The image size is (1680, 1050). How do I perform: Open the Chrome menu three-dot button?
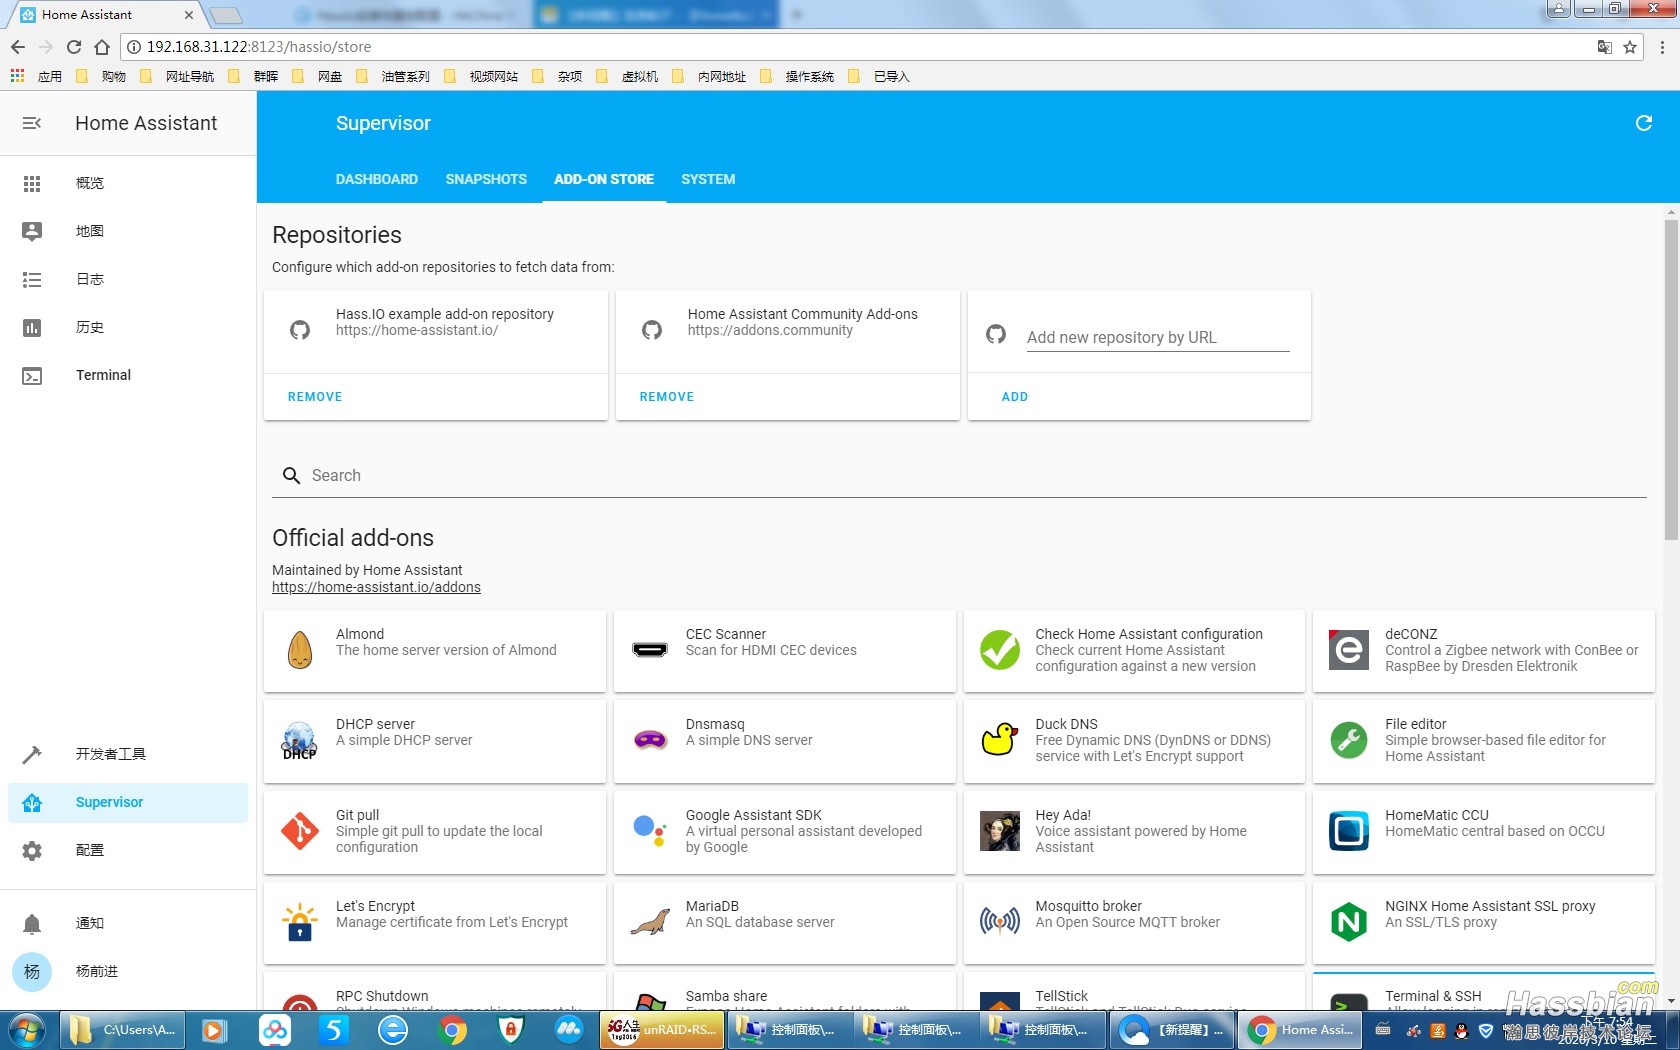pyautogui.click(x=1662, y=47)
